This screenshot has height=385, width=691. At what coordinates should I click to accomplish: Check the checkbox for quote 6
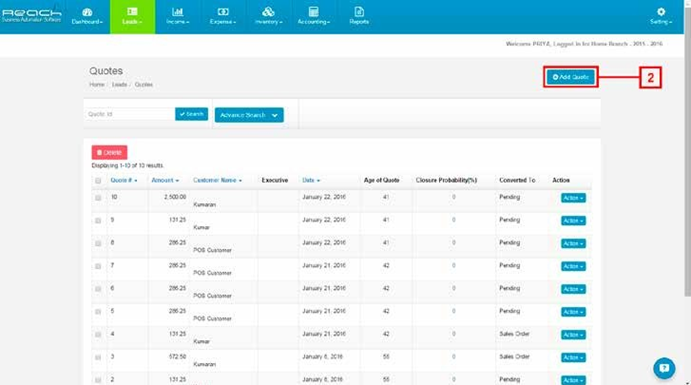tap(98, 289)
